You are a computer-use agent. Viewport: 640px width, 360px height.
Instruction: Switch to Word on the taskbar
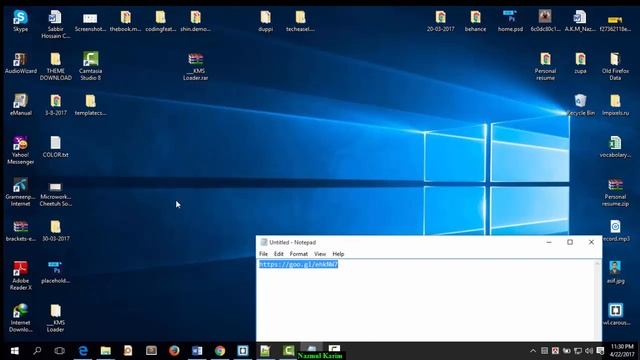(197, 351)
